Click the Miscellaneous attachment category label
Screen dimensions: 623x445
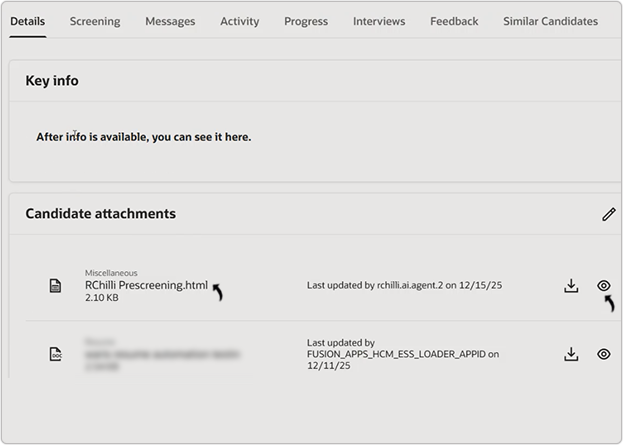111,272
